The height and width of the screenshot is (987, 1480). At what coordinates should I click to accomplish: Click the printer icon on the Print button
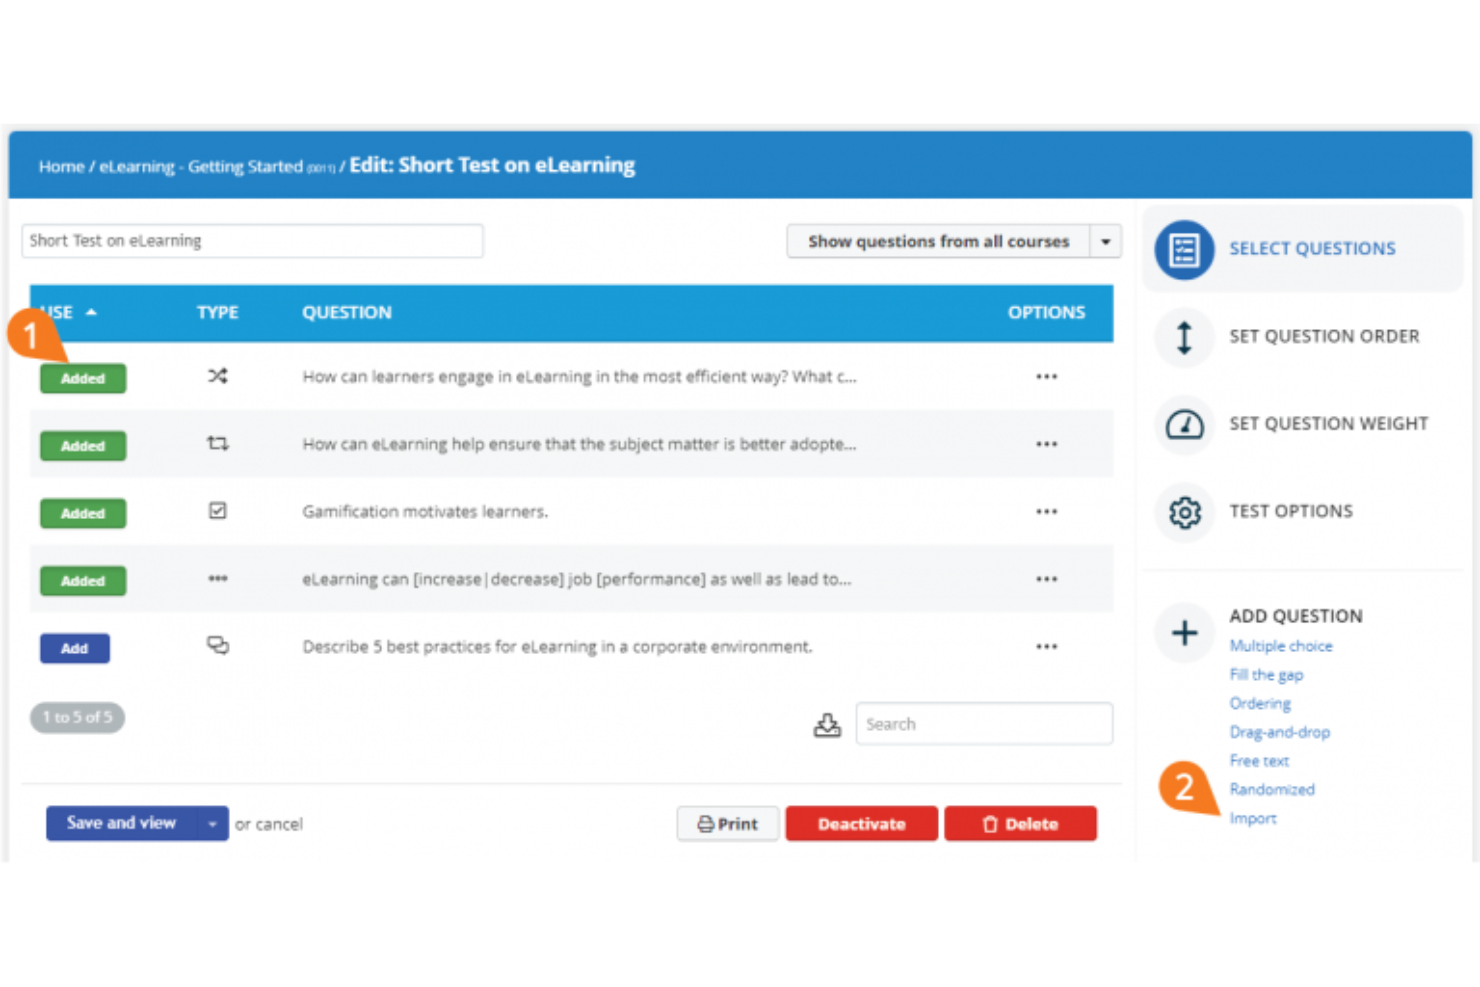click(x=704, y=823)
